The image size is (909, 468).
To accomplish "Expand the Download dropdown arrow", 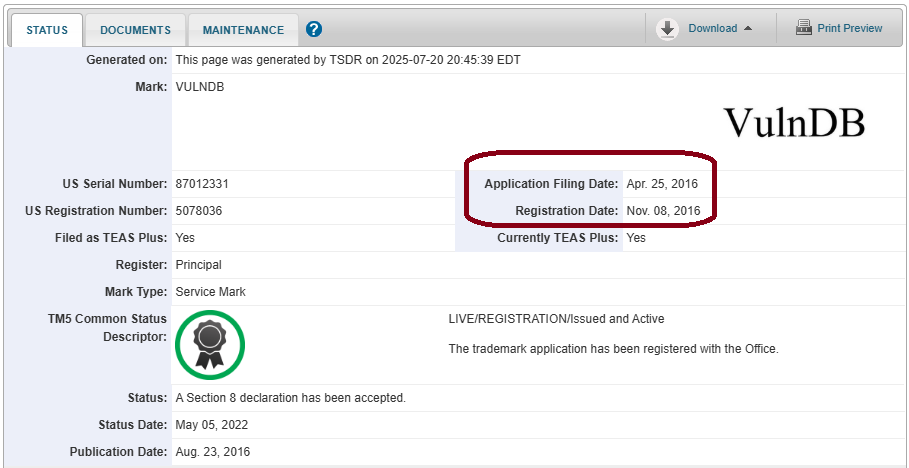I will 748,29.
